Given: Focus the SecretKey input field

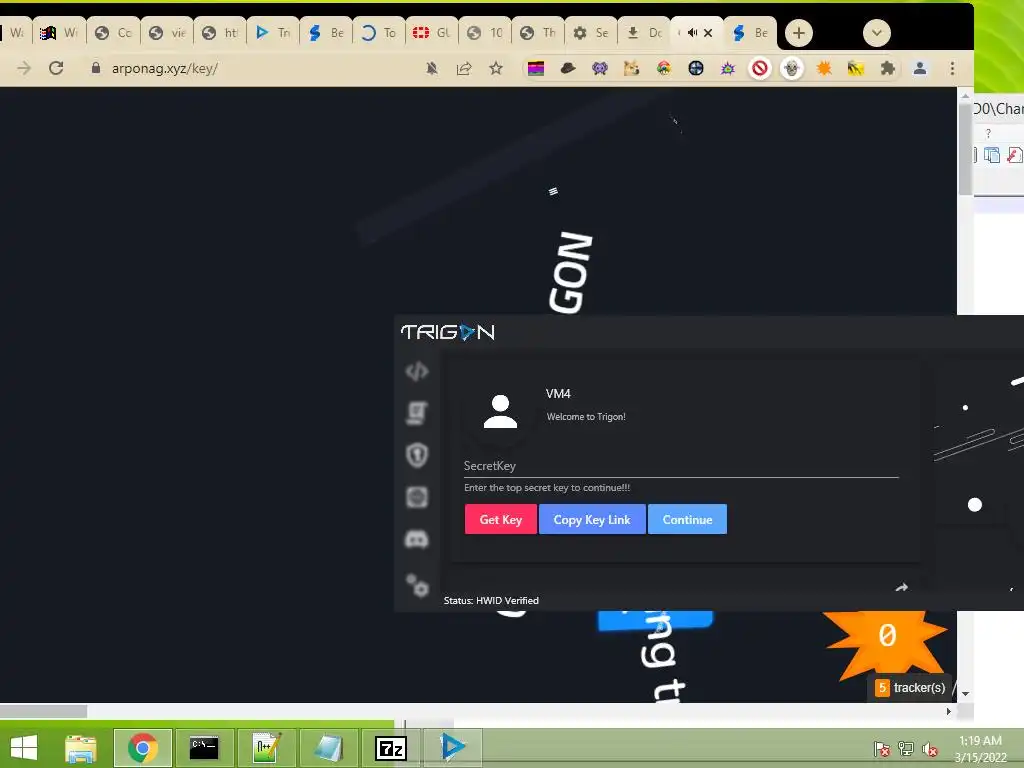Looking at the screenshot, I should pos(681,466).
